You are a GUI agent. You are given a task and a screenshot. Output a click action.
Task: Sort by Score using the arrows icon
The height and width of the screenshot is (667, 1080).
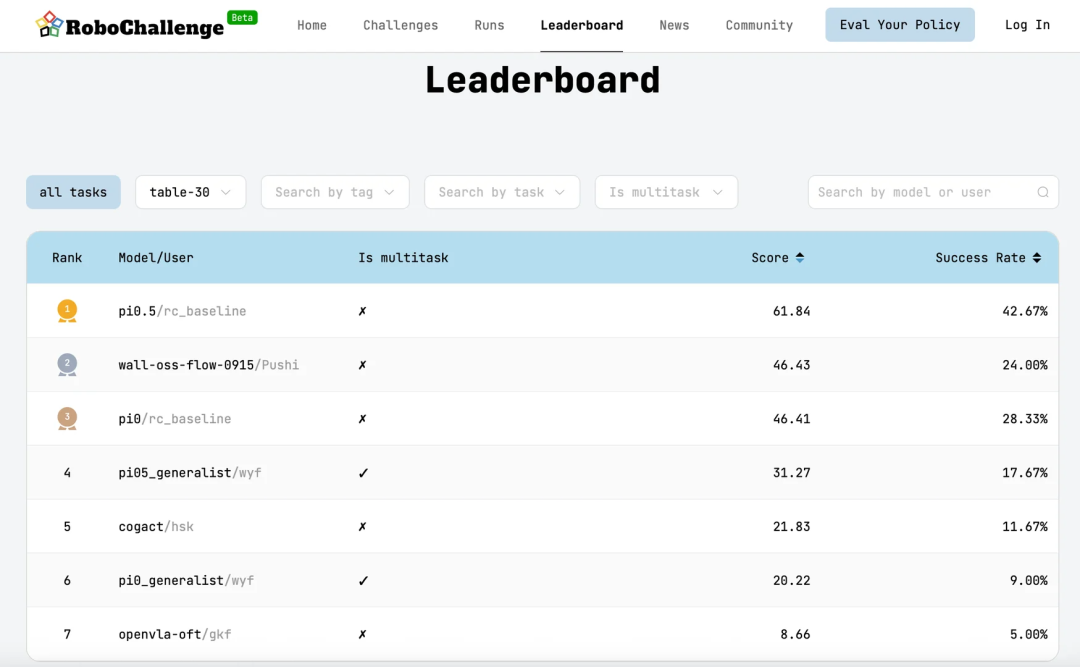pyautogui.click(x=799, y=258)
